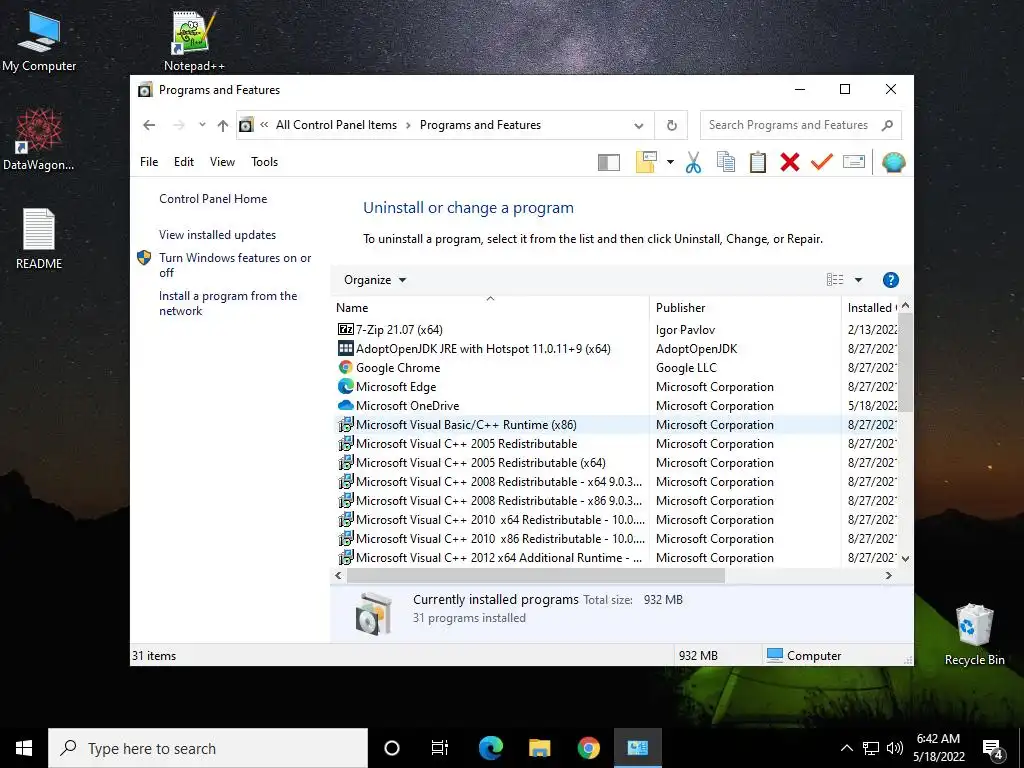The image size is (1024, 768).
Task: Click the red X Delete toolbar icon
Action: pyautogui.click(x=790, y=162)
